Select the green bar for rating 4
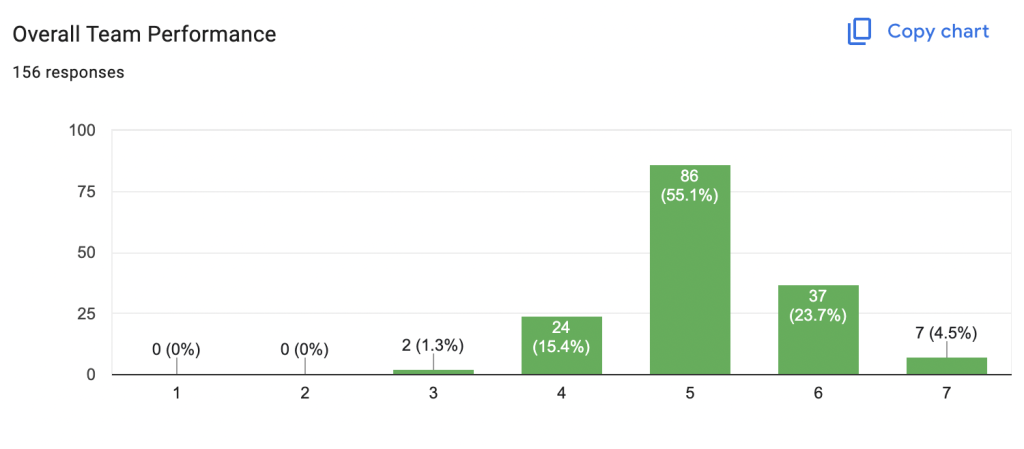1024x449 pixels. (562, 346)
